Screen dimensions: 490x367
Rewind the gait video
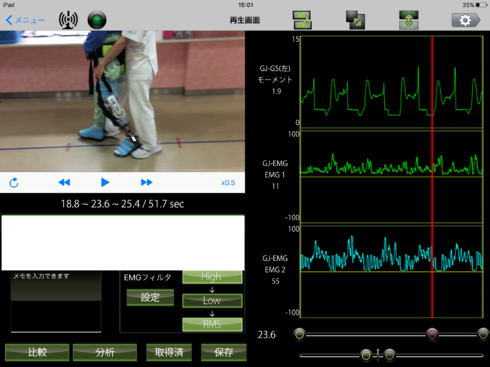click(64, 182)
